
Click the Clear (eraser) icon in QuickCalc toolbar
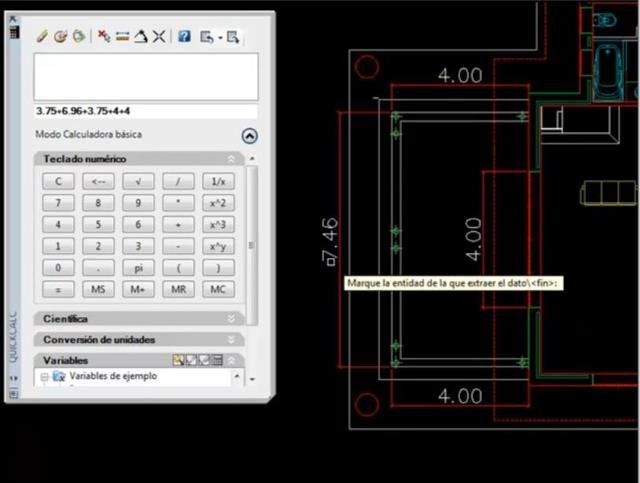pyautogui.click(x=42, y=36)
